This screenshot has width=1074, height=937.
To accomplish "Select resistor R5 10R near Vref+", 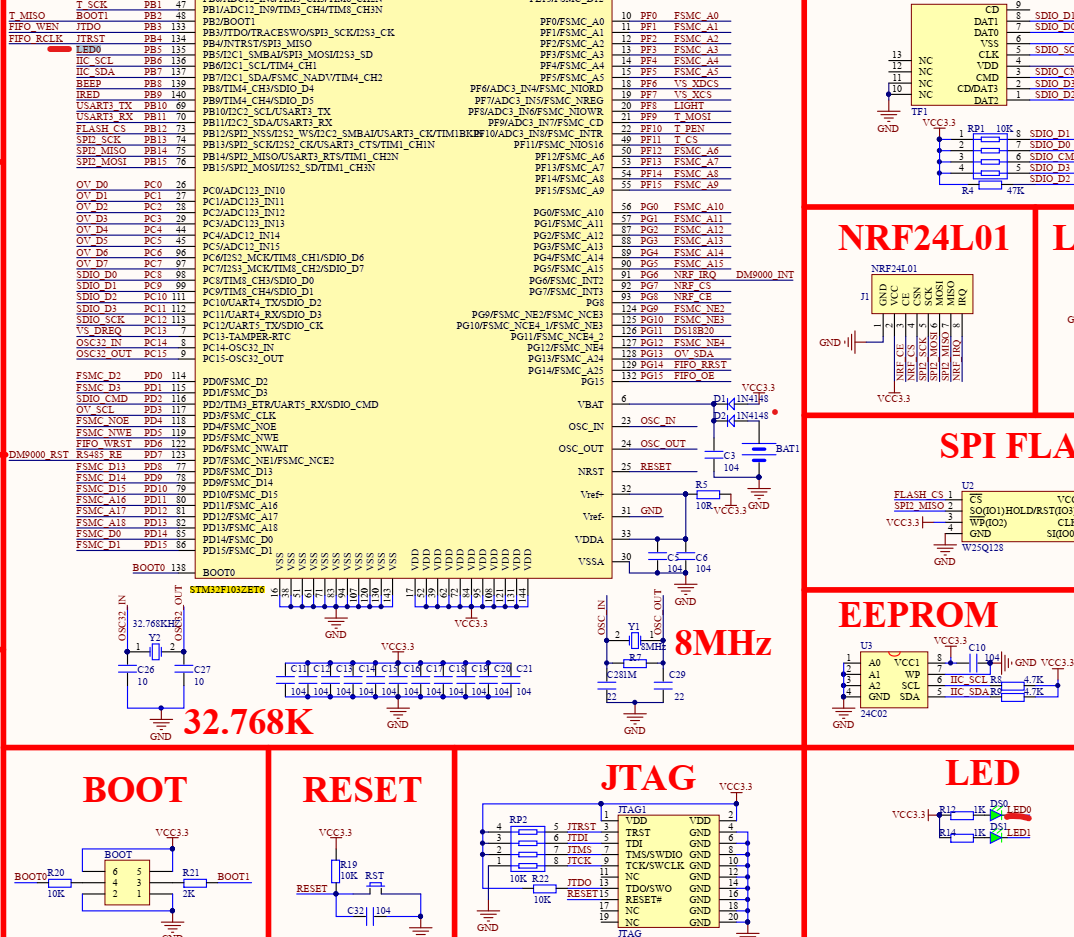I will coord(708,494).
